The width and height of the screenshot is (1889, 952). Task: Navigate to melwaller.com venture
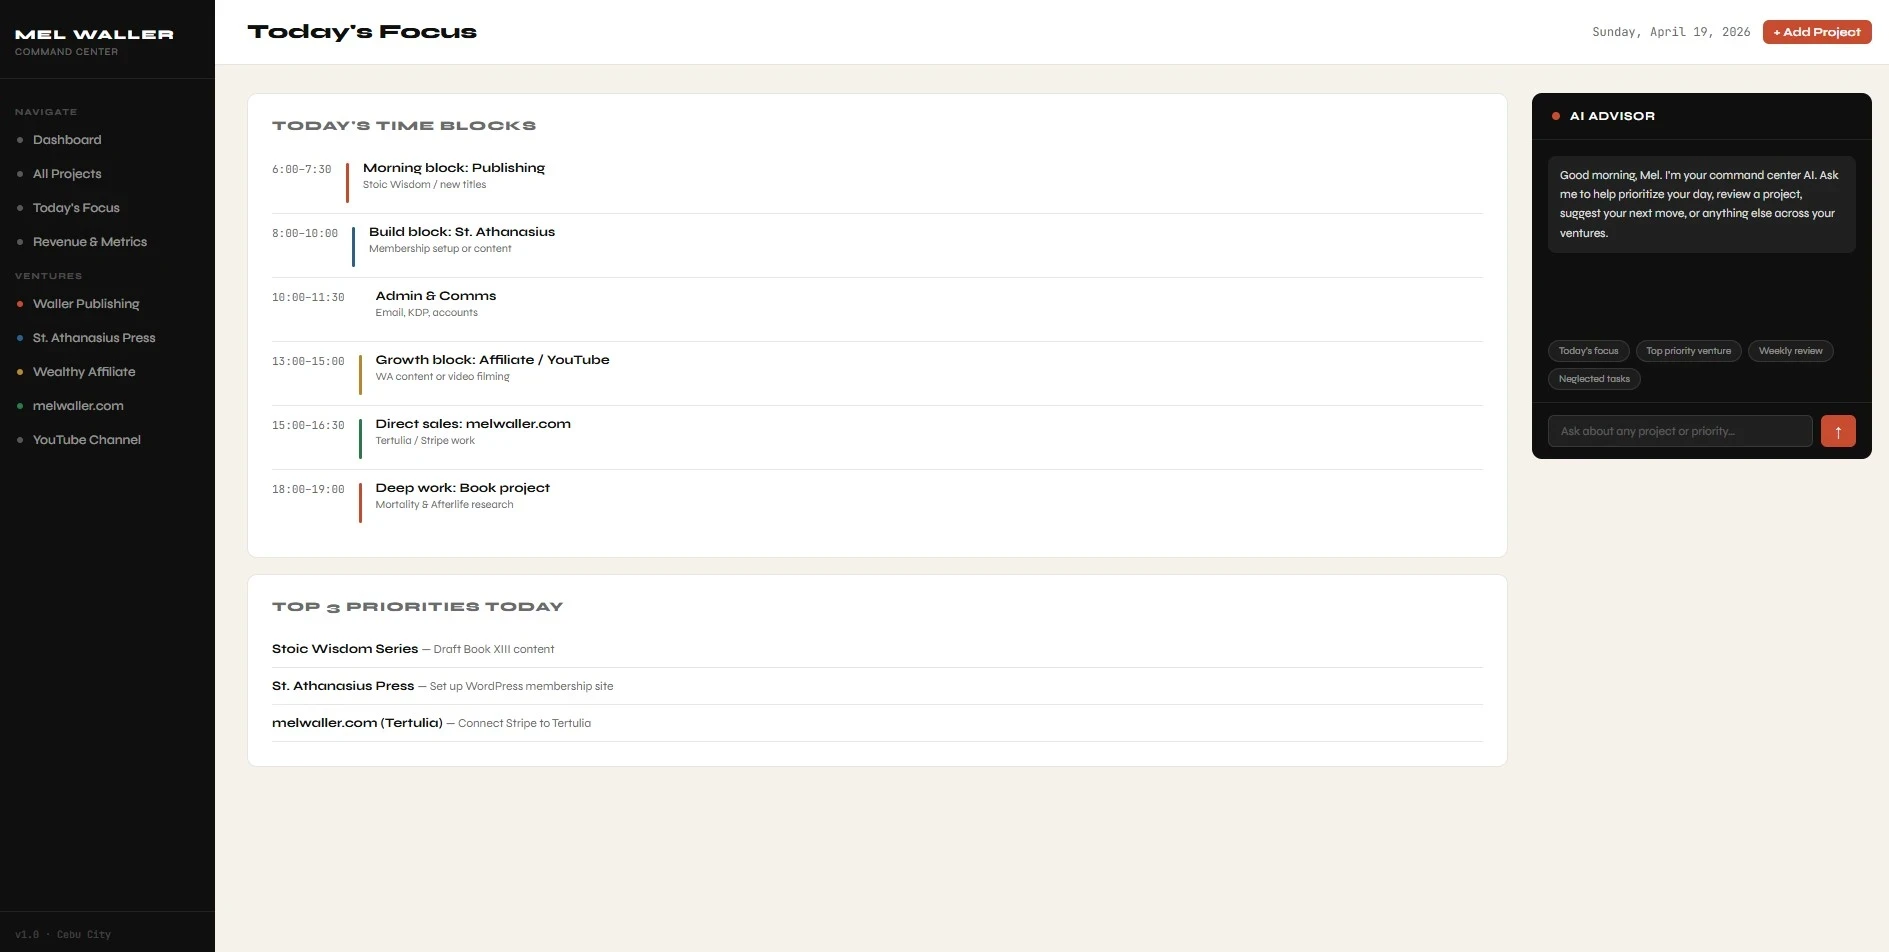tap(78, 406)
